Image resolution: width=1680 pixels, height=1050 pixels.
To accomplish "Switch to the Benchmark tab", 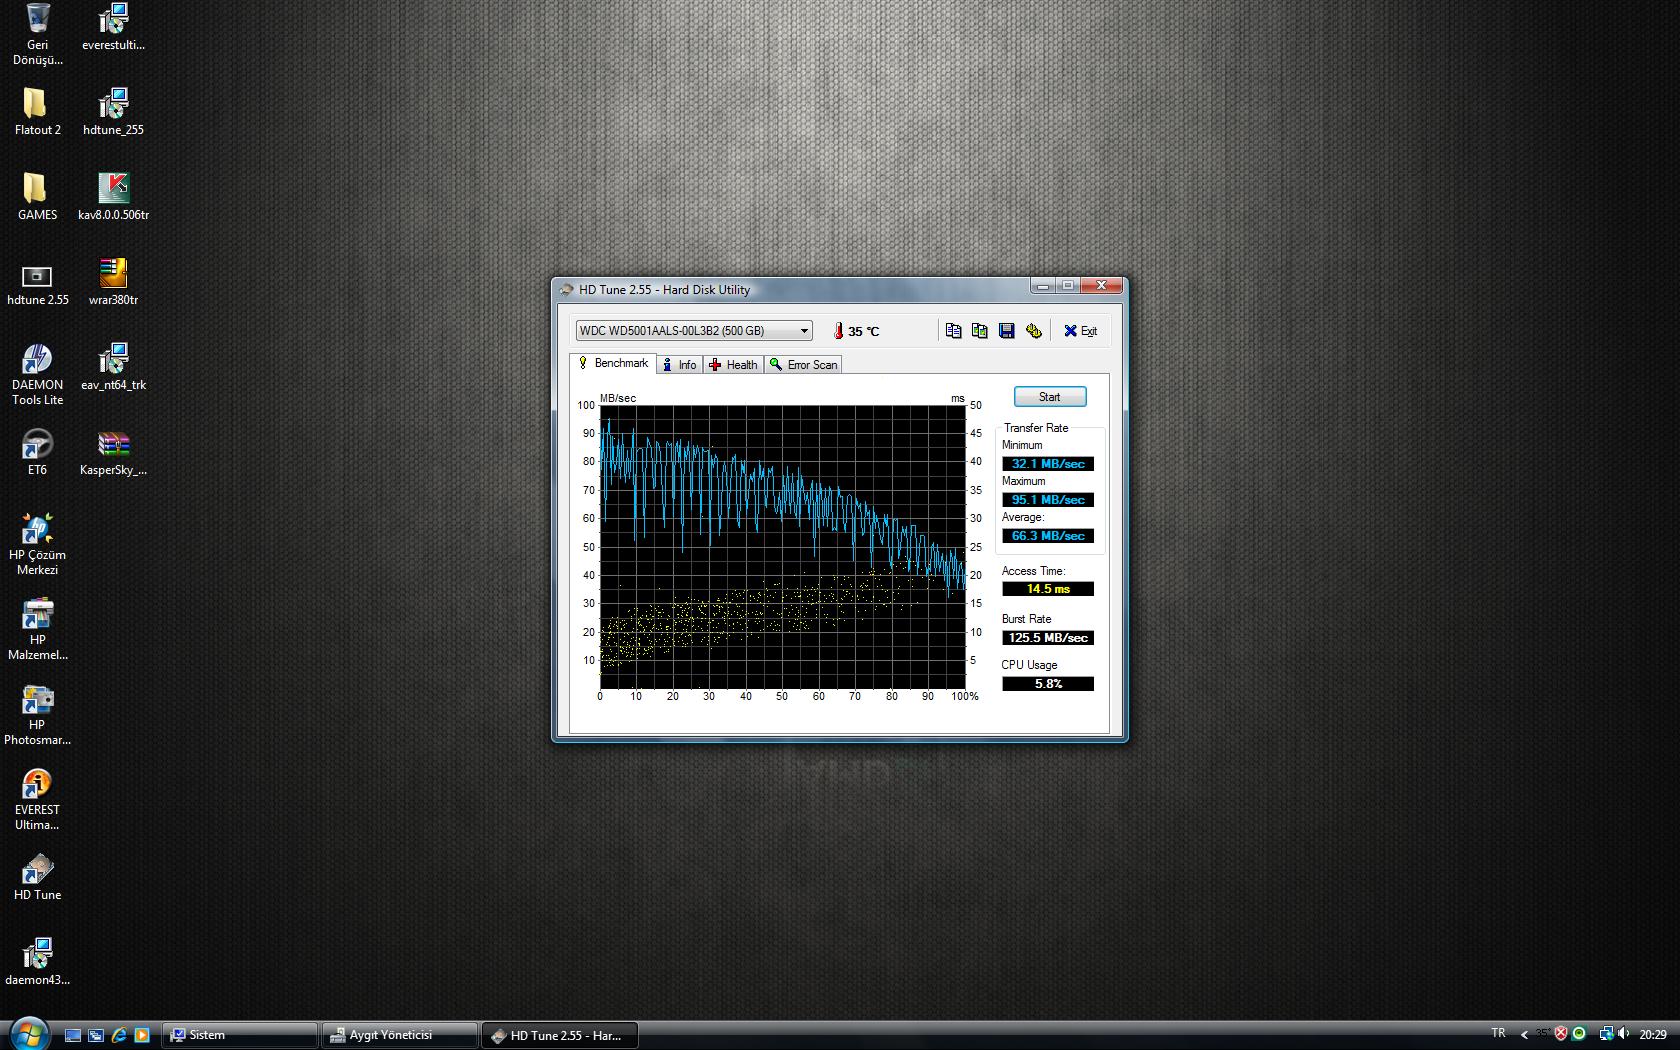I will (x=613, y=364).
